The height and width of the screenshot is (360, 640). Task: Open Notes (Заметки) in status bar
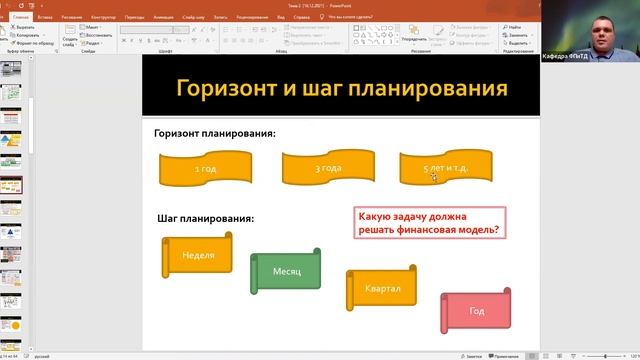tap(471, 356)
